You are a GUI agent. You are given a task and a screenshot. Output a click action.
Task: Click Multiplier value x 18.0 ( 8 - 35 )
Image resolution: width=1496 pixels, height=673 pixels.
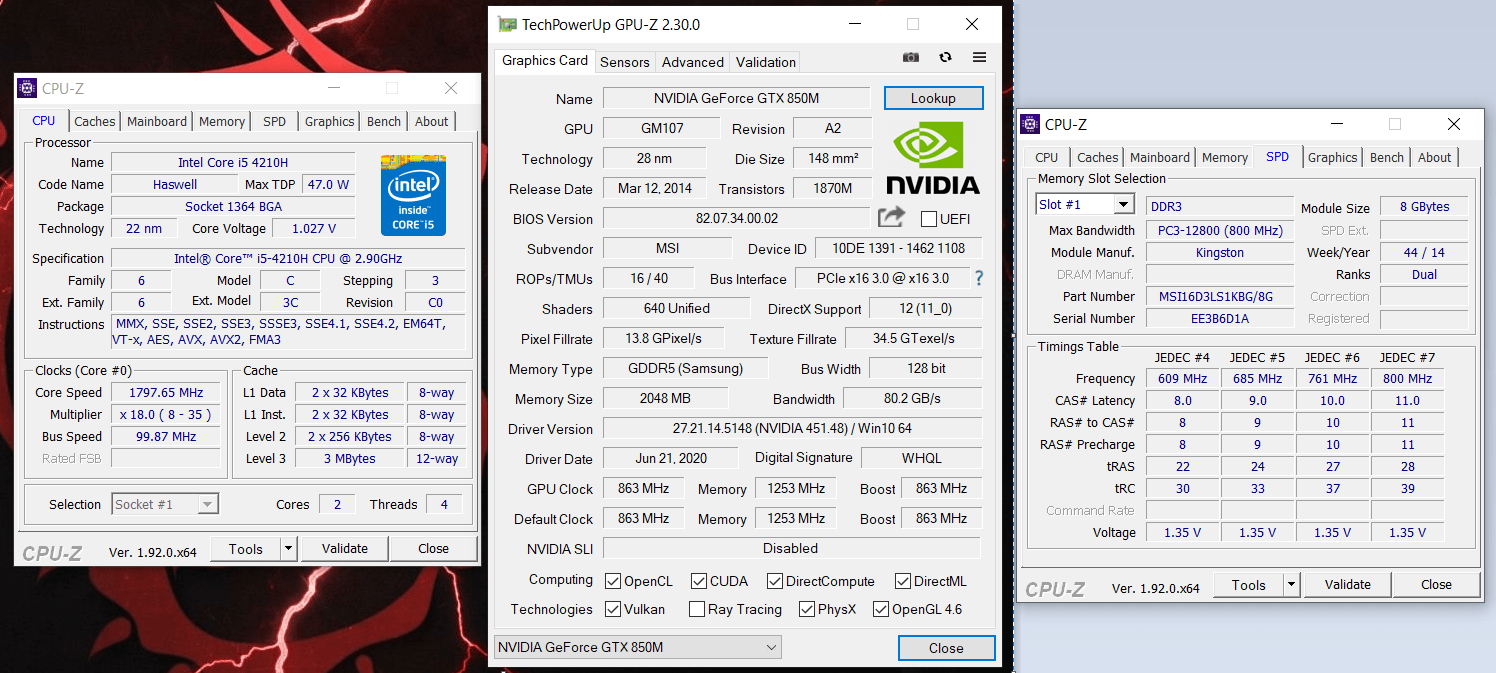(166, 414)
